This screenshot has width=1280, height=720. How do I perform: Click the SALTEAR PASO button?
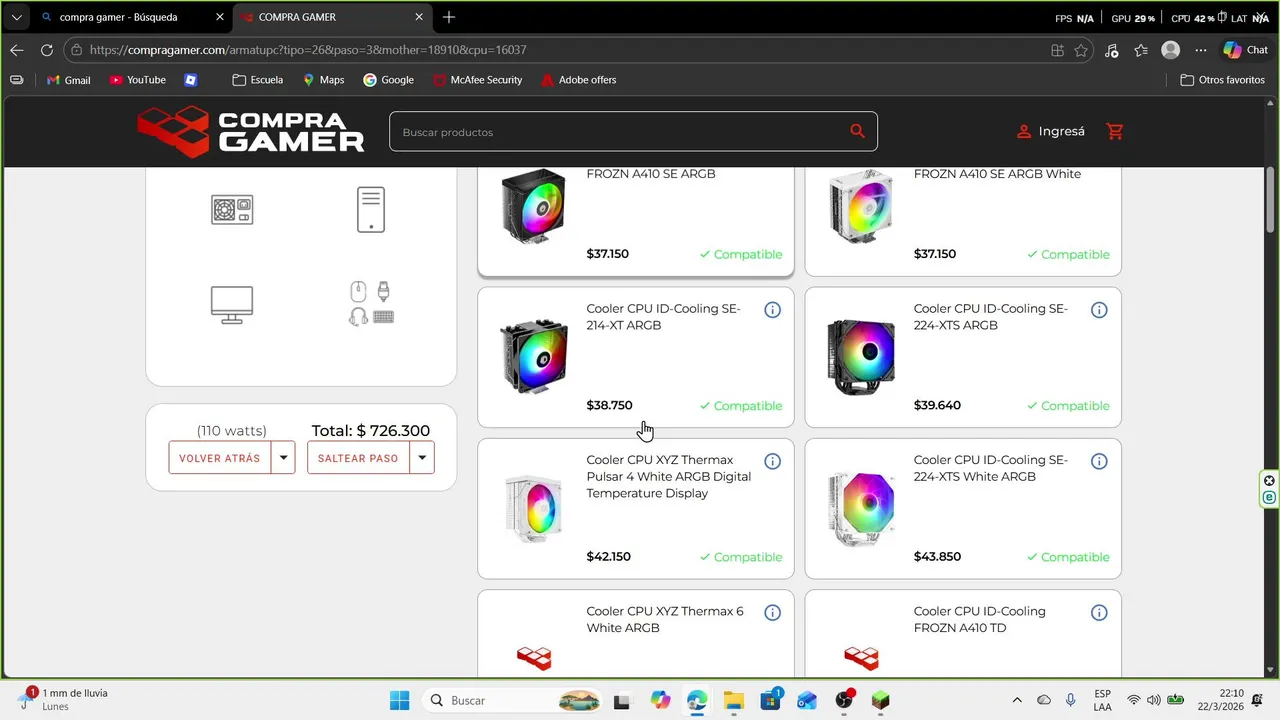click(358, 458)
